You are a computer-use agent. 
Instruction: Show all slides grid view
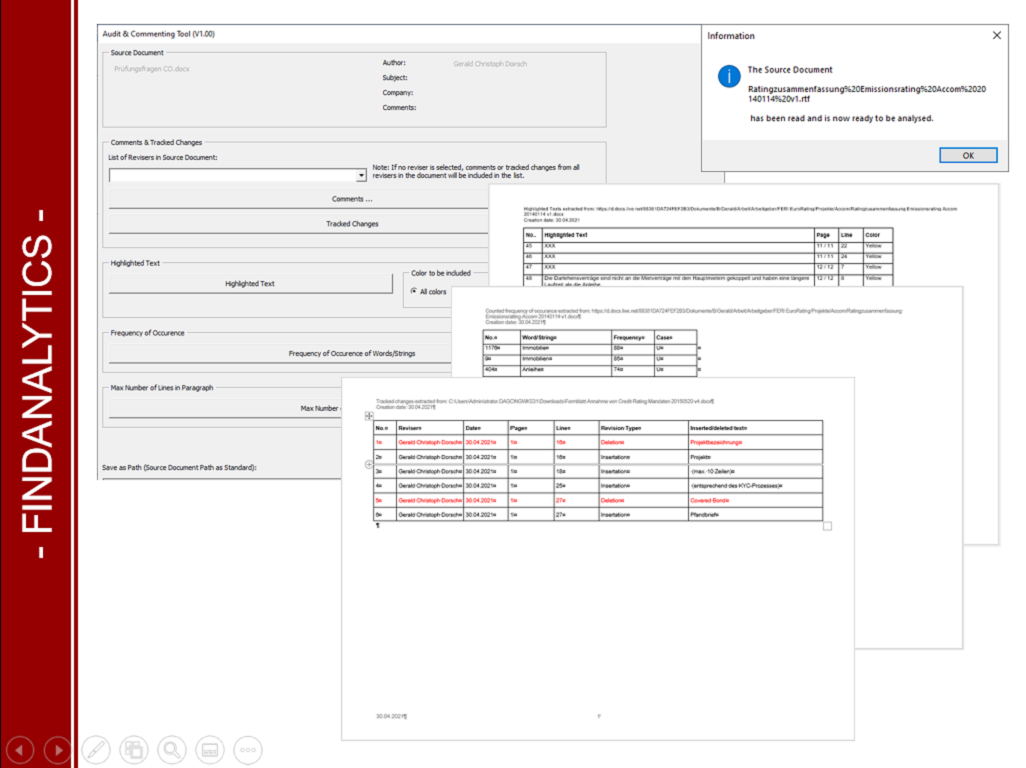pyautogui.click(x=133, y=749)
